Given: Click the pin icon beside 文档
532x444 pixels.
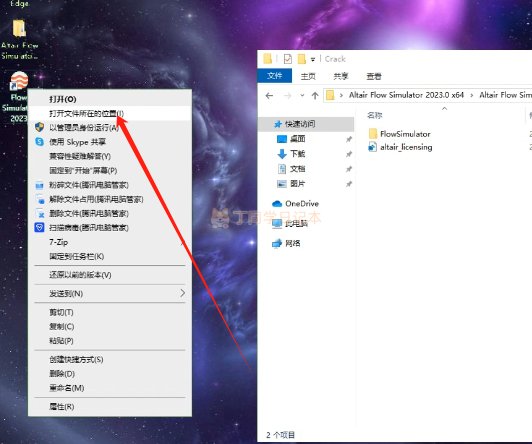Looking at the screenshot, I should click(349, 169).
